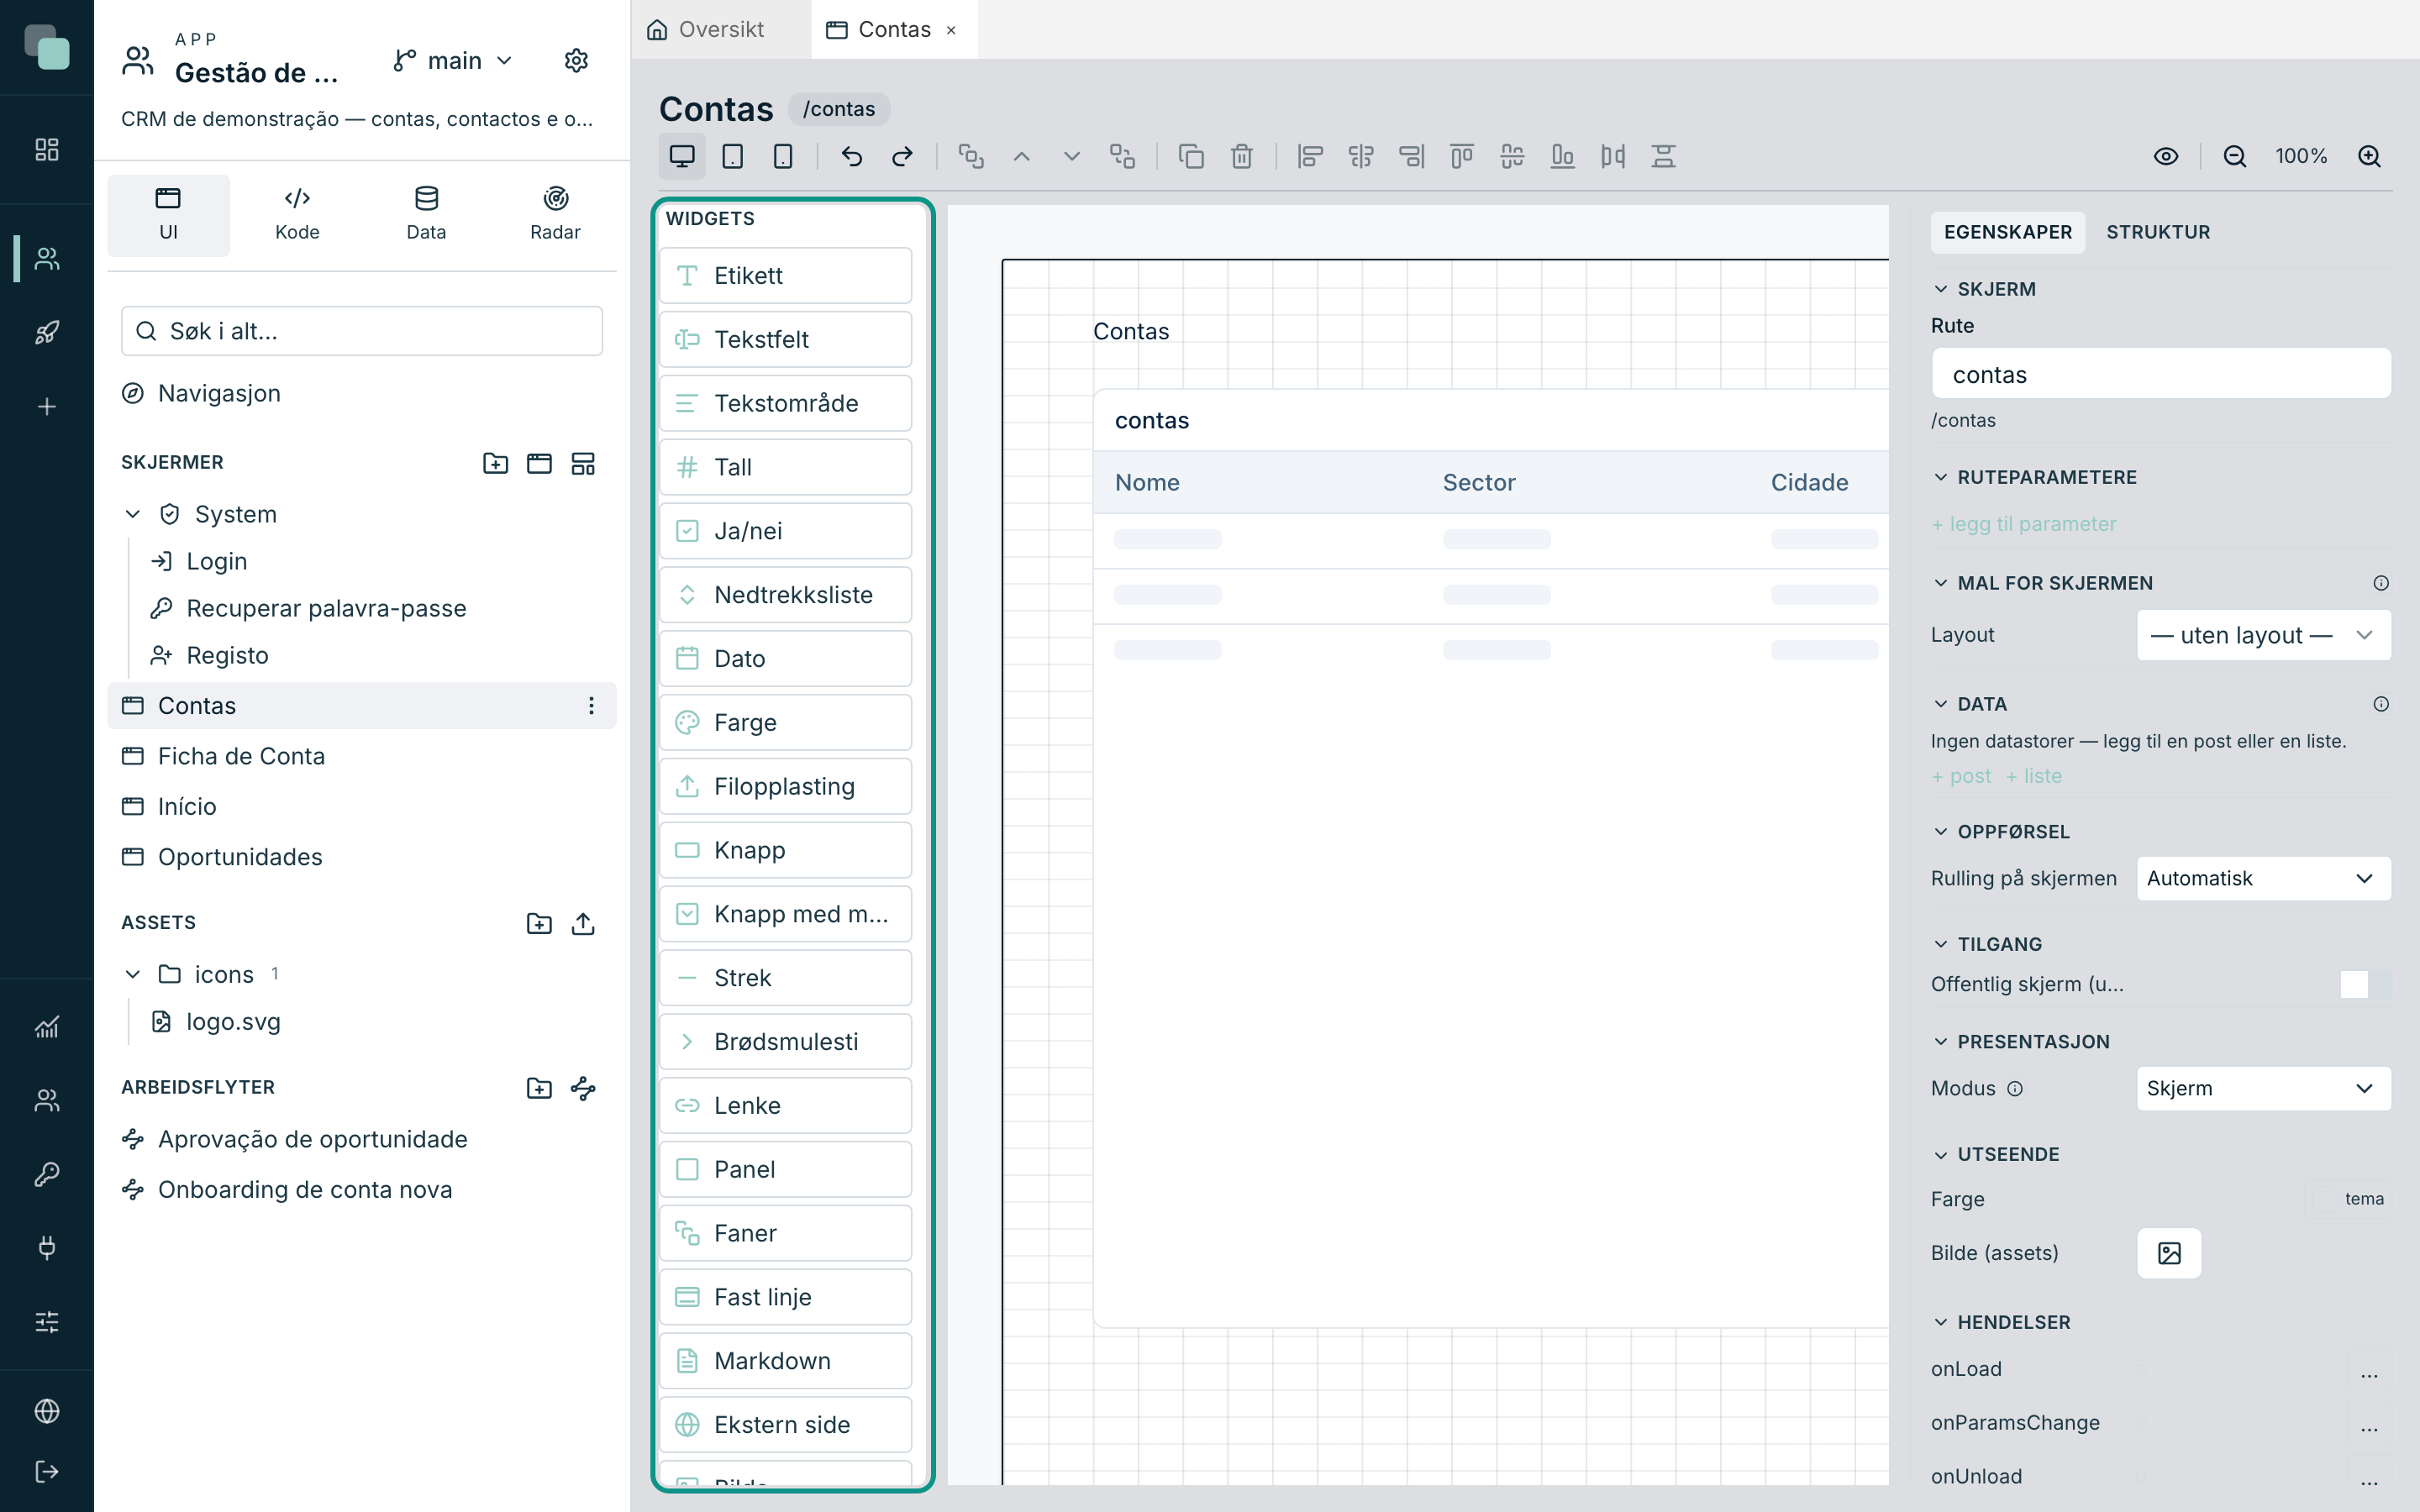Screen dimensions: 2420x1512
Task: Select the Markdown widget
Action: 786,1361
